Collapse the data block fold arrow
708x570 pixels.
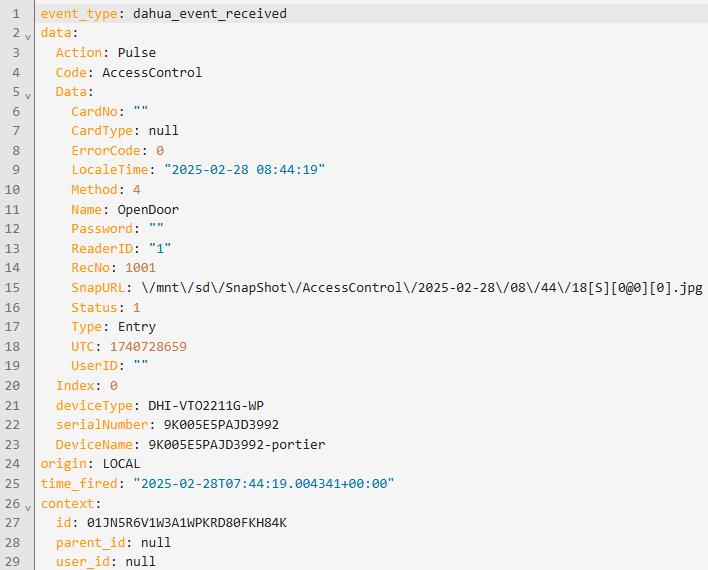(x=28, y=37)
